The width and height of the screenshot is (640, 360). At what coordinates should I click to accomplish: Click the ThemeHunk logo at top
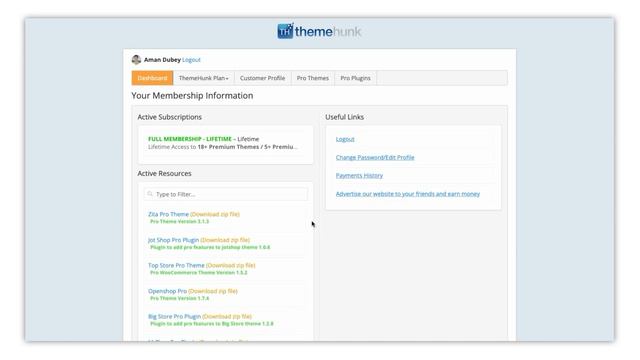point(319,31)
